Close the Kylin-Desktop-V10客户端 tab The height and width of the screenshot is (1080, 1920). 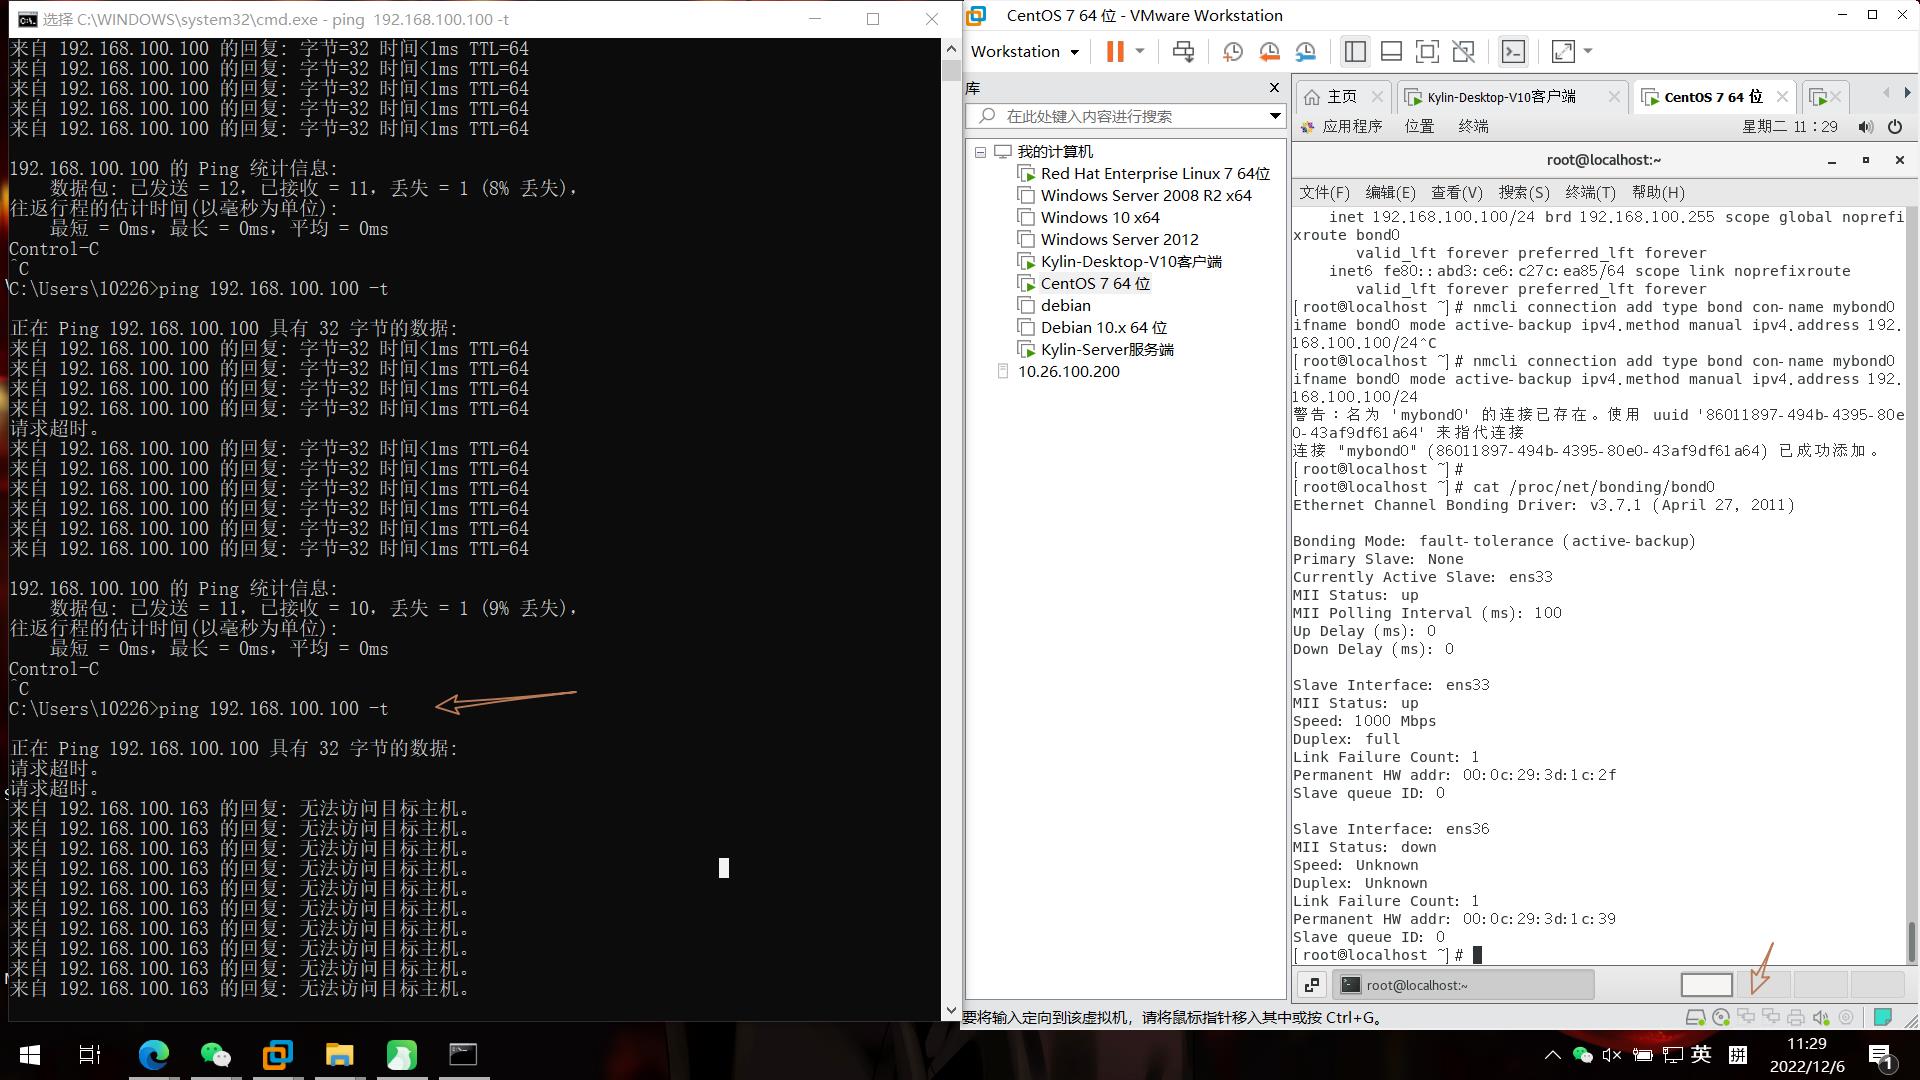pos(1614,97)
